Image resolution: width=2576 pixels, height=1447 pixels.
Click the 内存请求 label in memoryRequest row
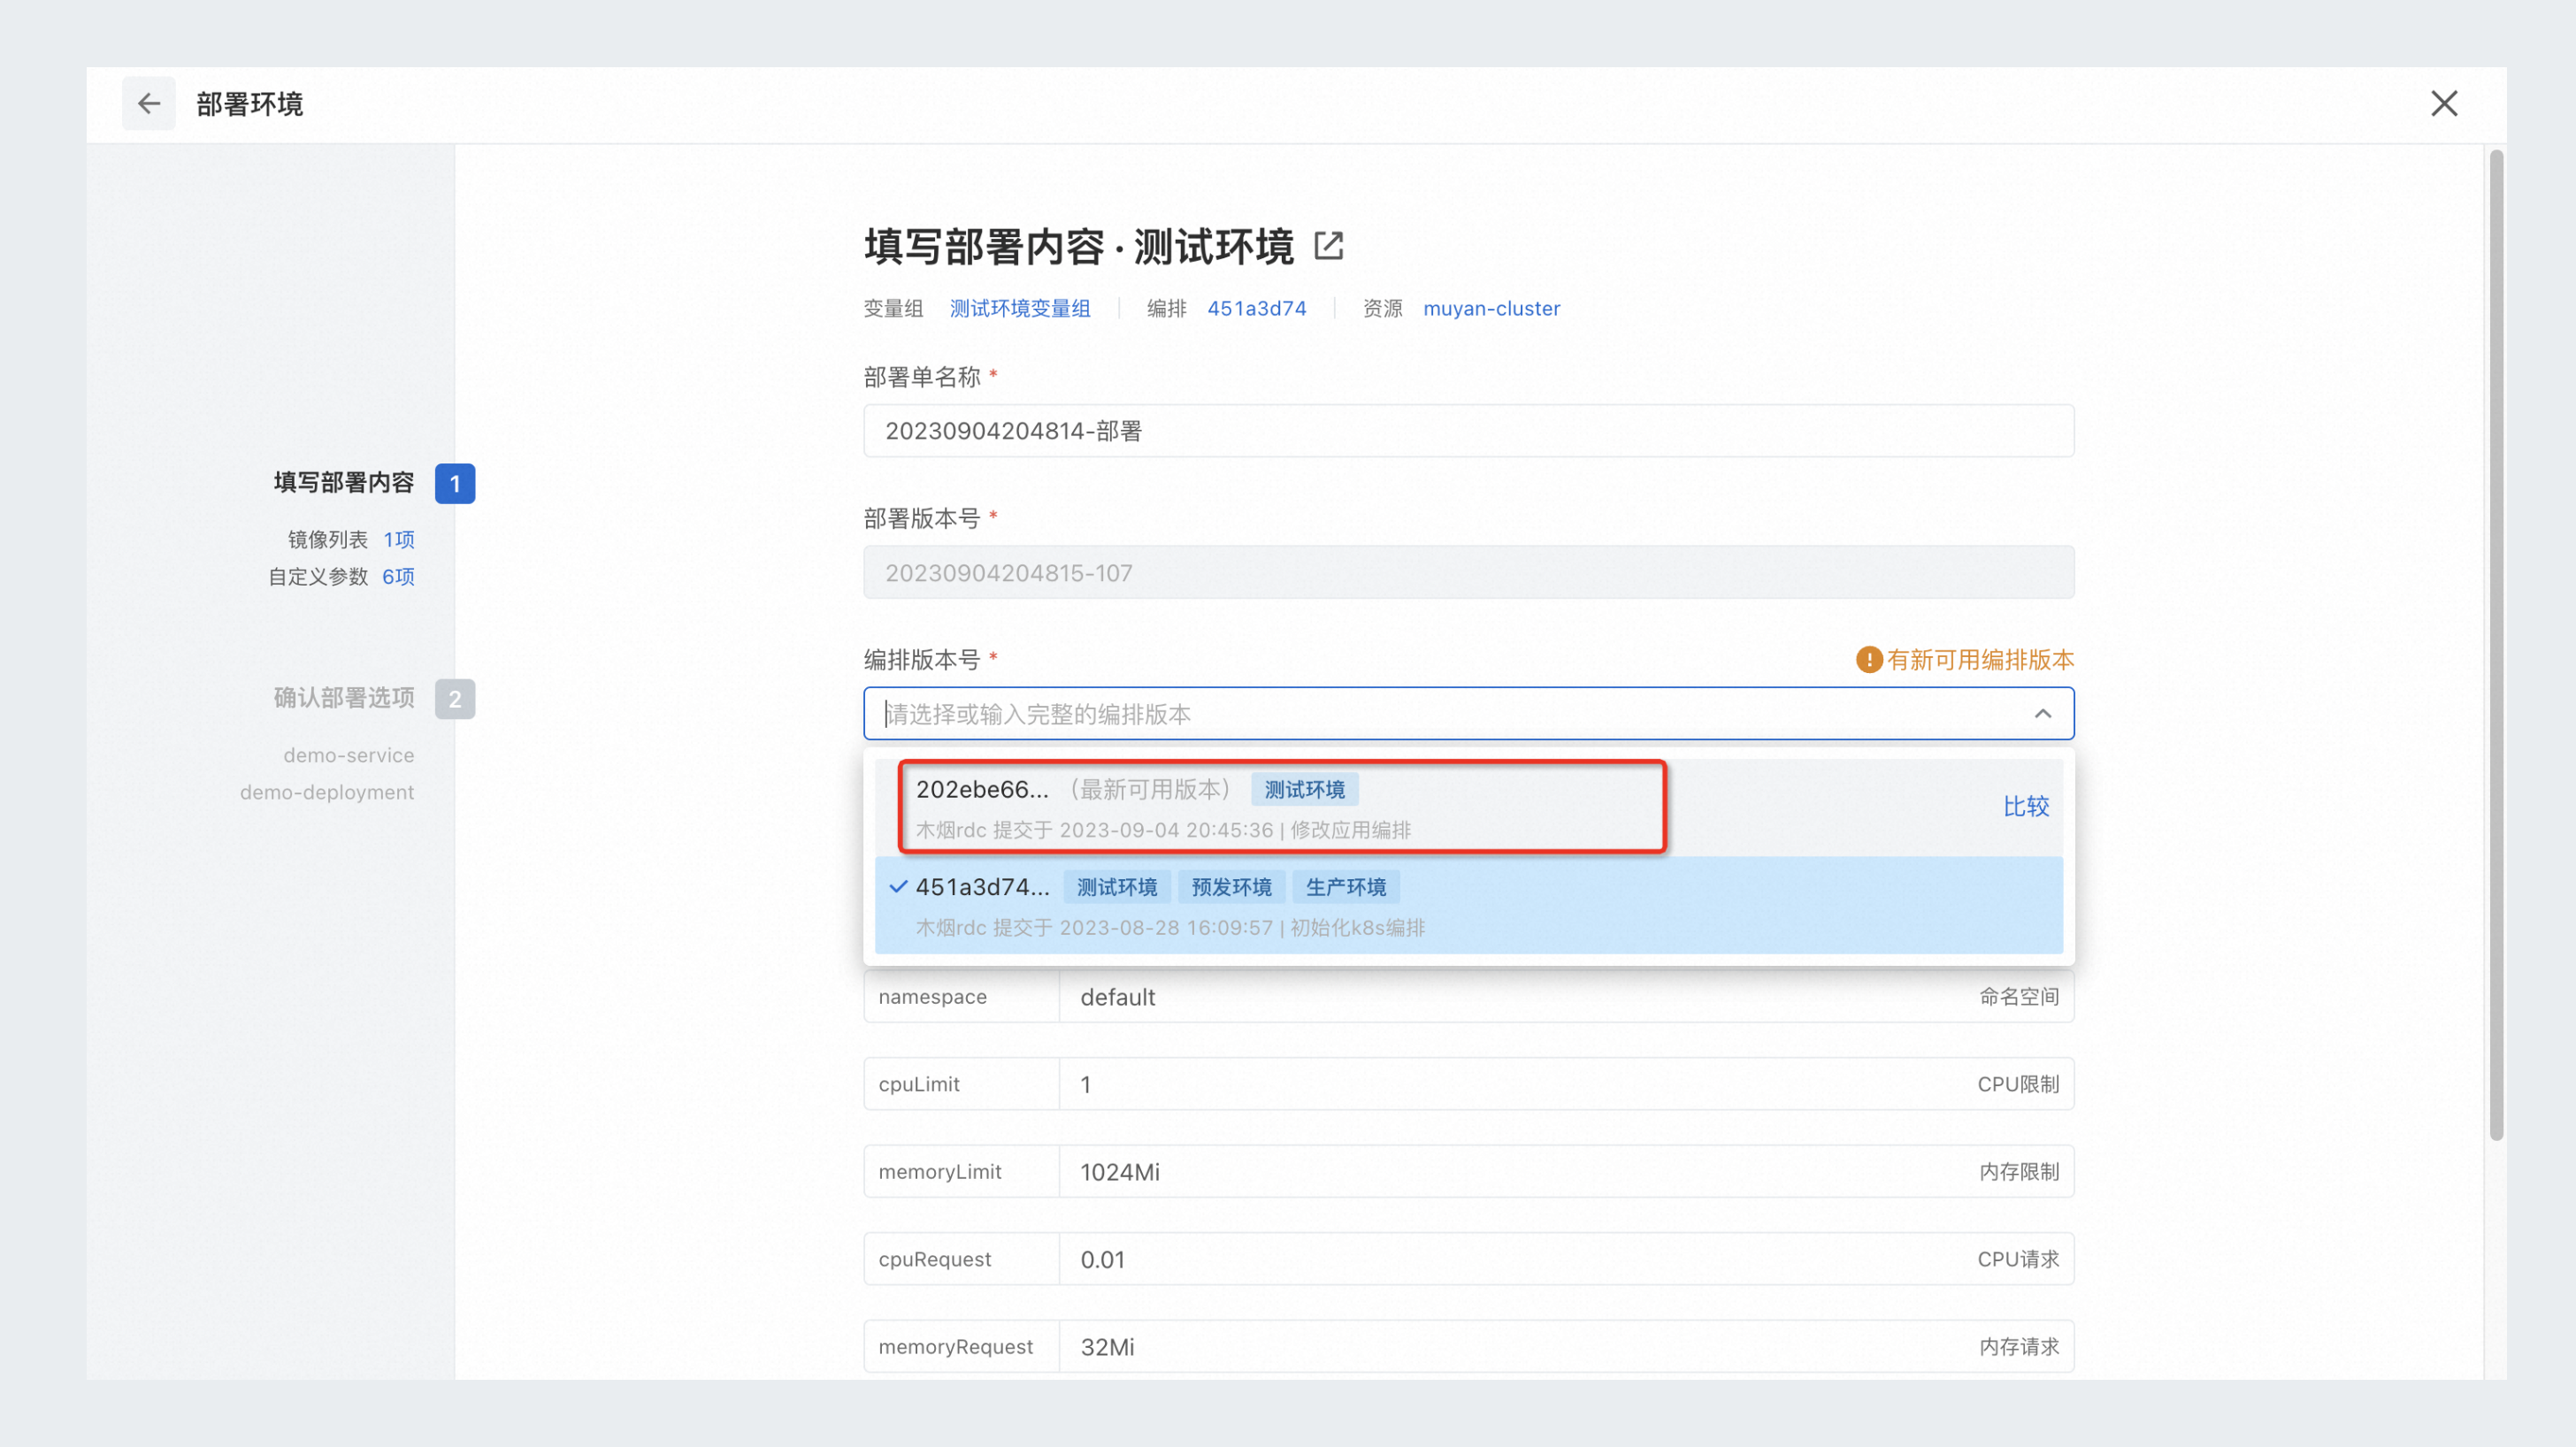2019,1347
